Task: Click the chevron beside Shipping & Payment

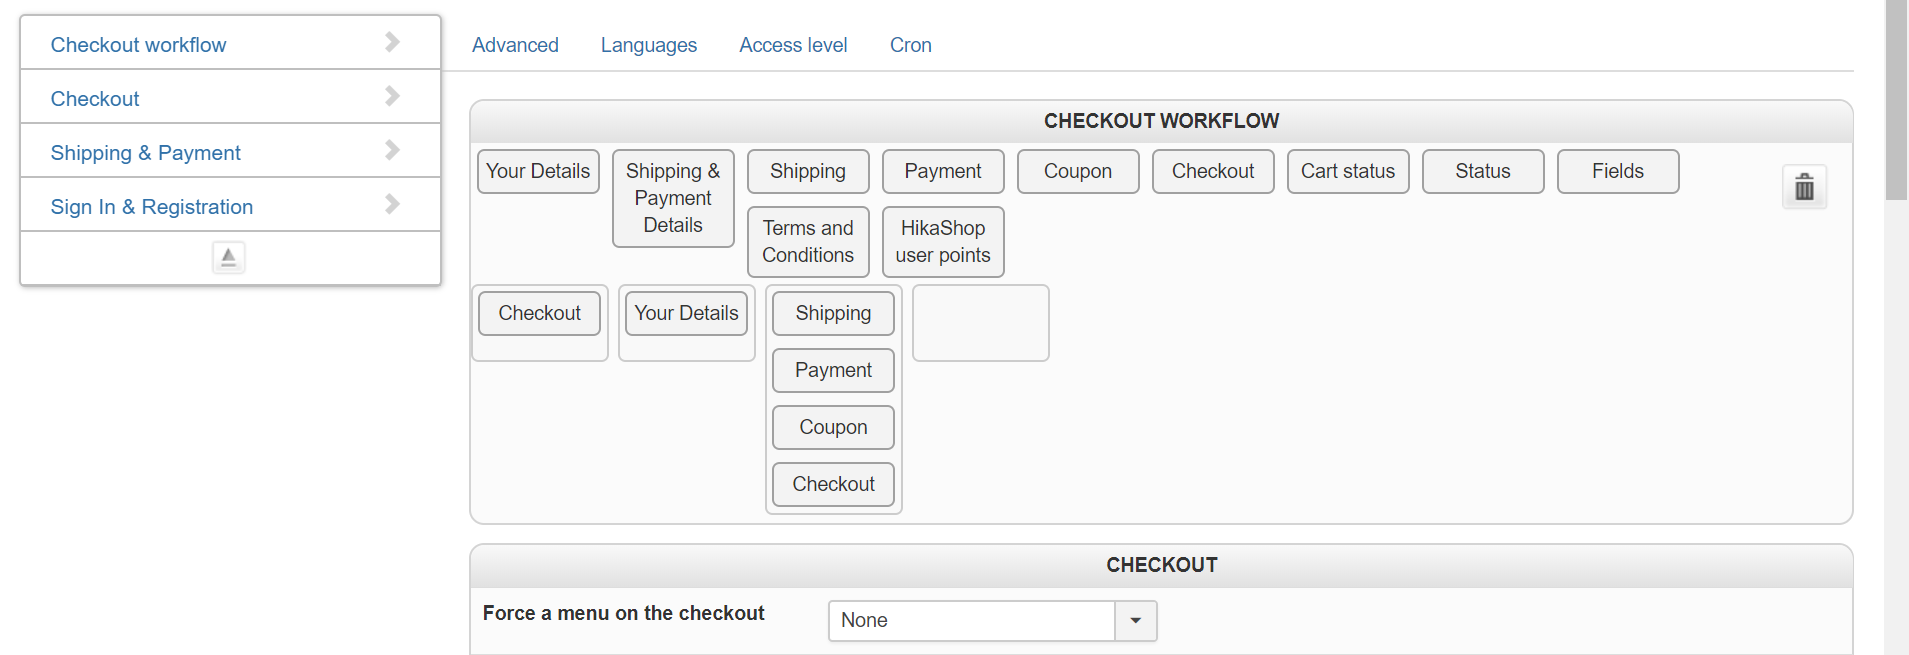Action: [392, 150]
